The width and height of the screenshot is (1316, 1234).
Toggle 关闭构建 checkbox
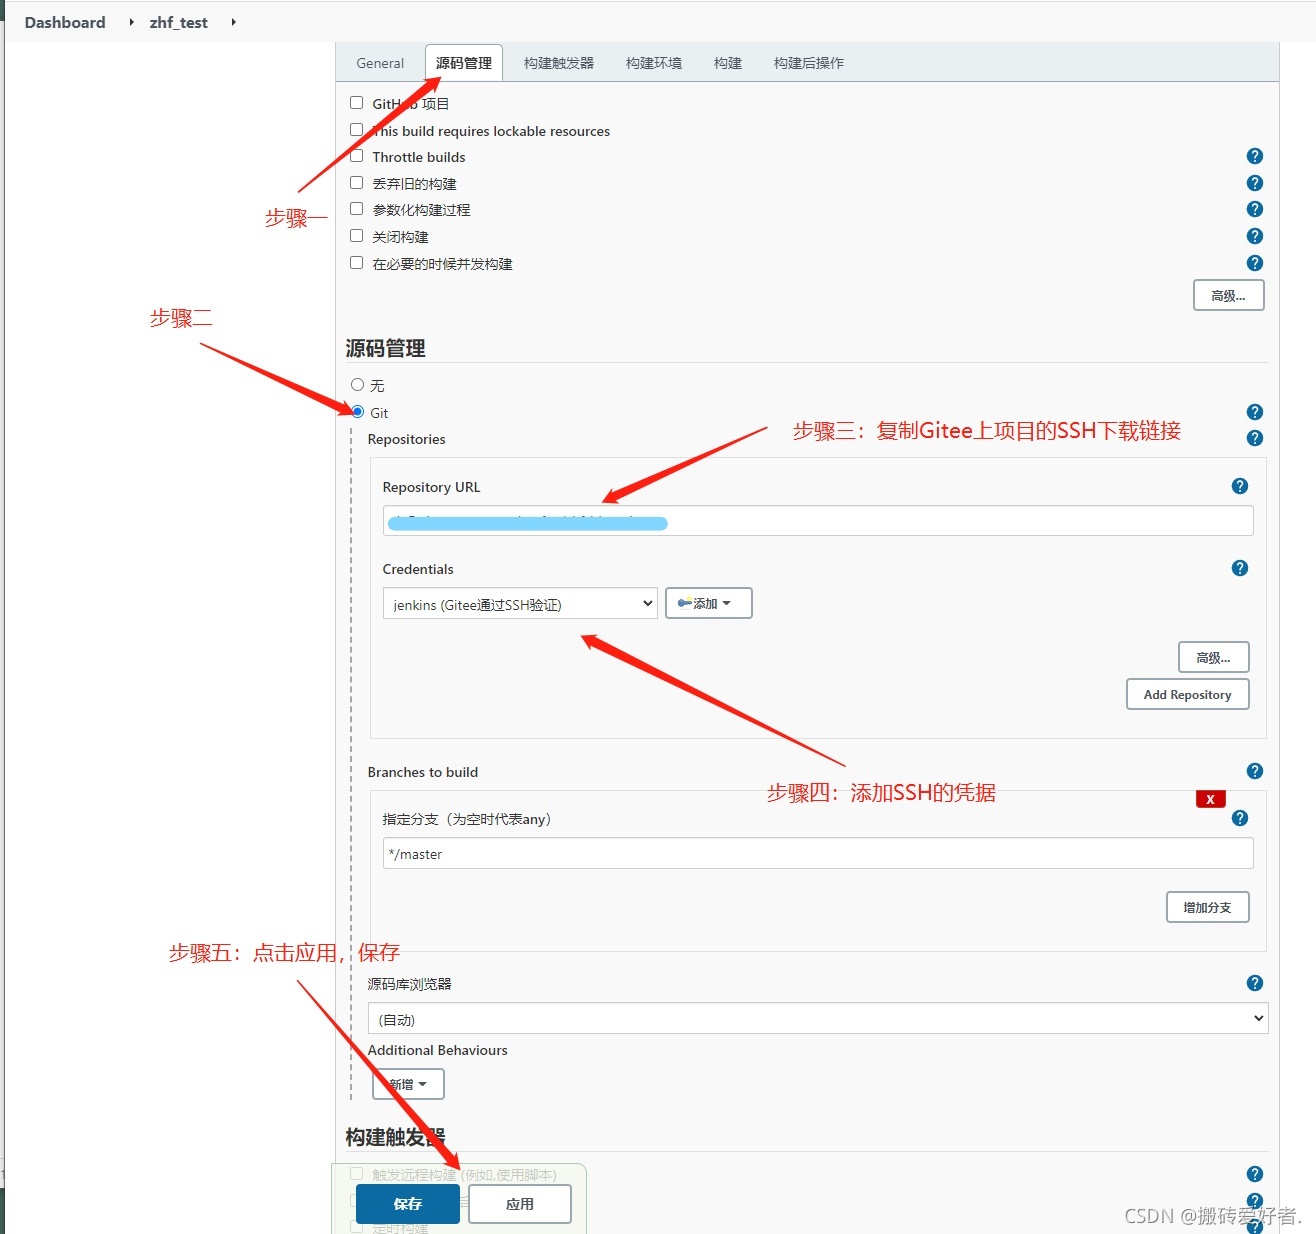[356, 235]
